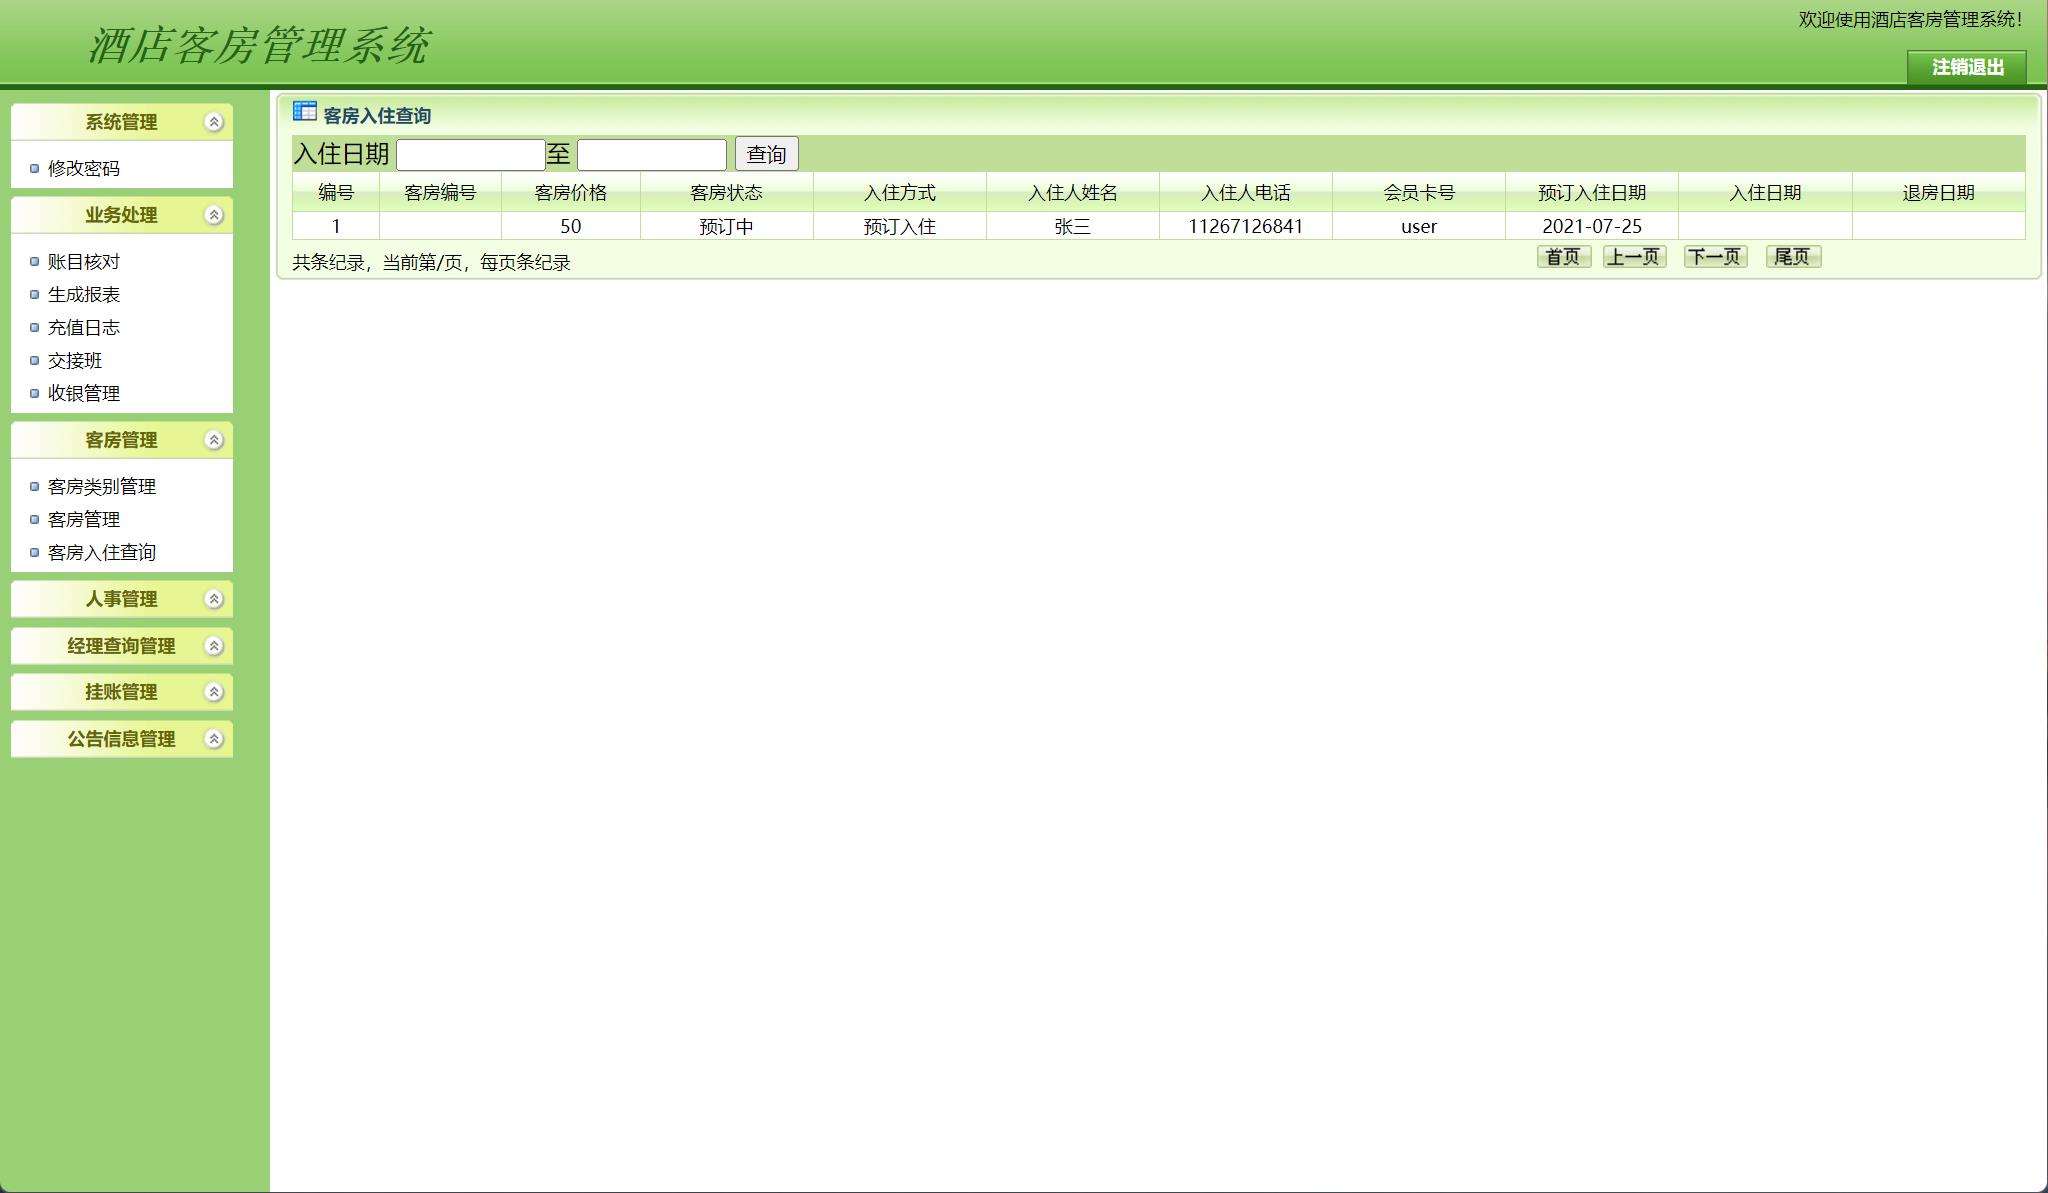The width and height of the screenshot is (2048, 1193).
Task: Click the bullet icon next to 充值日志
Action: (x=33, y=327)
